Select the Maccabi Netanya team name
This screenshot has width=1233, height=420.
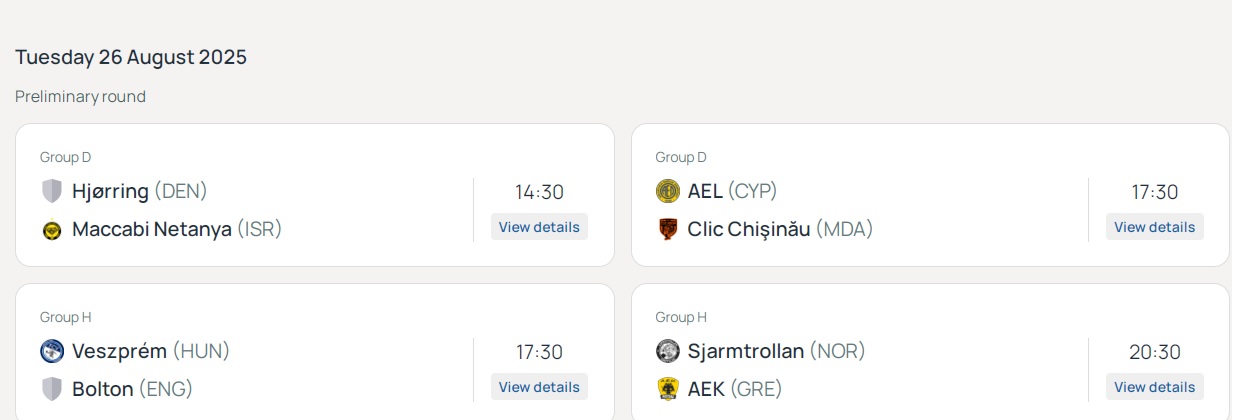tap(151, 230)
